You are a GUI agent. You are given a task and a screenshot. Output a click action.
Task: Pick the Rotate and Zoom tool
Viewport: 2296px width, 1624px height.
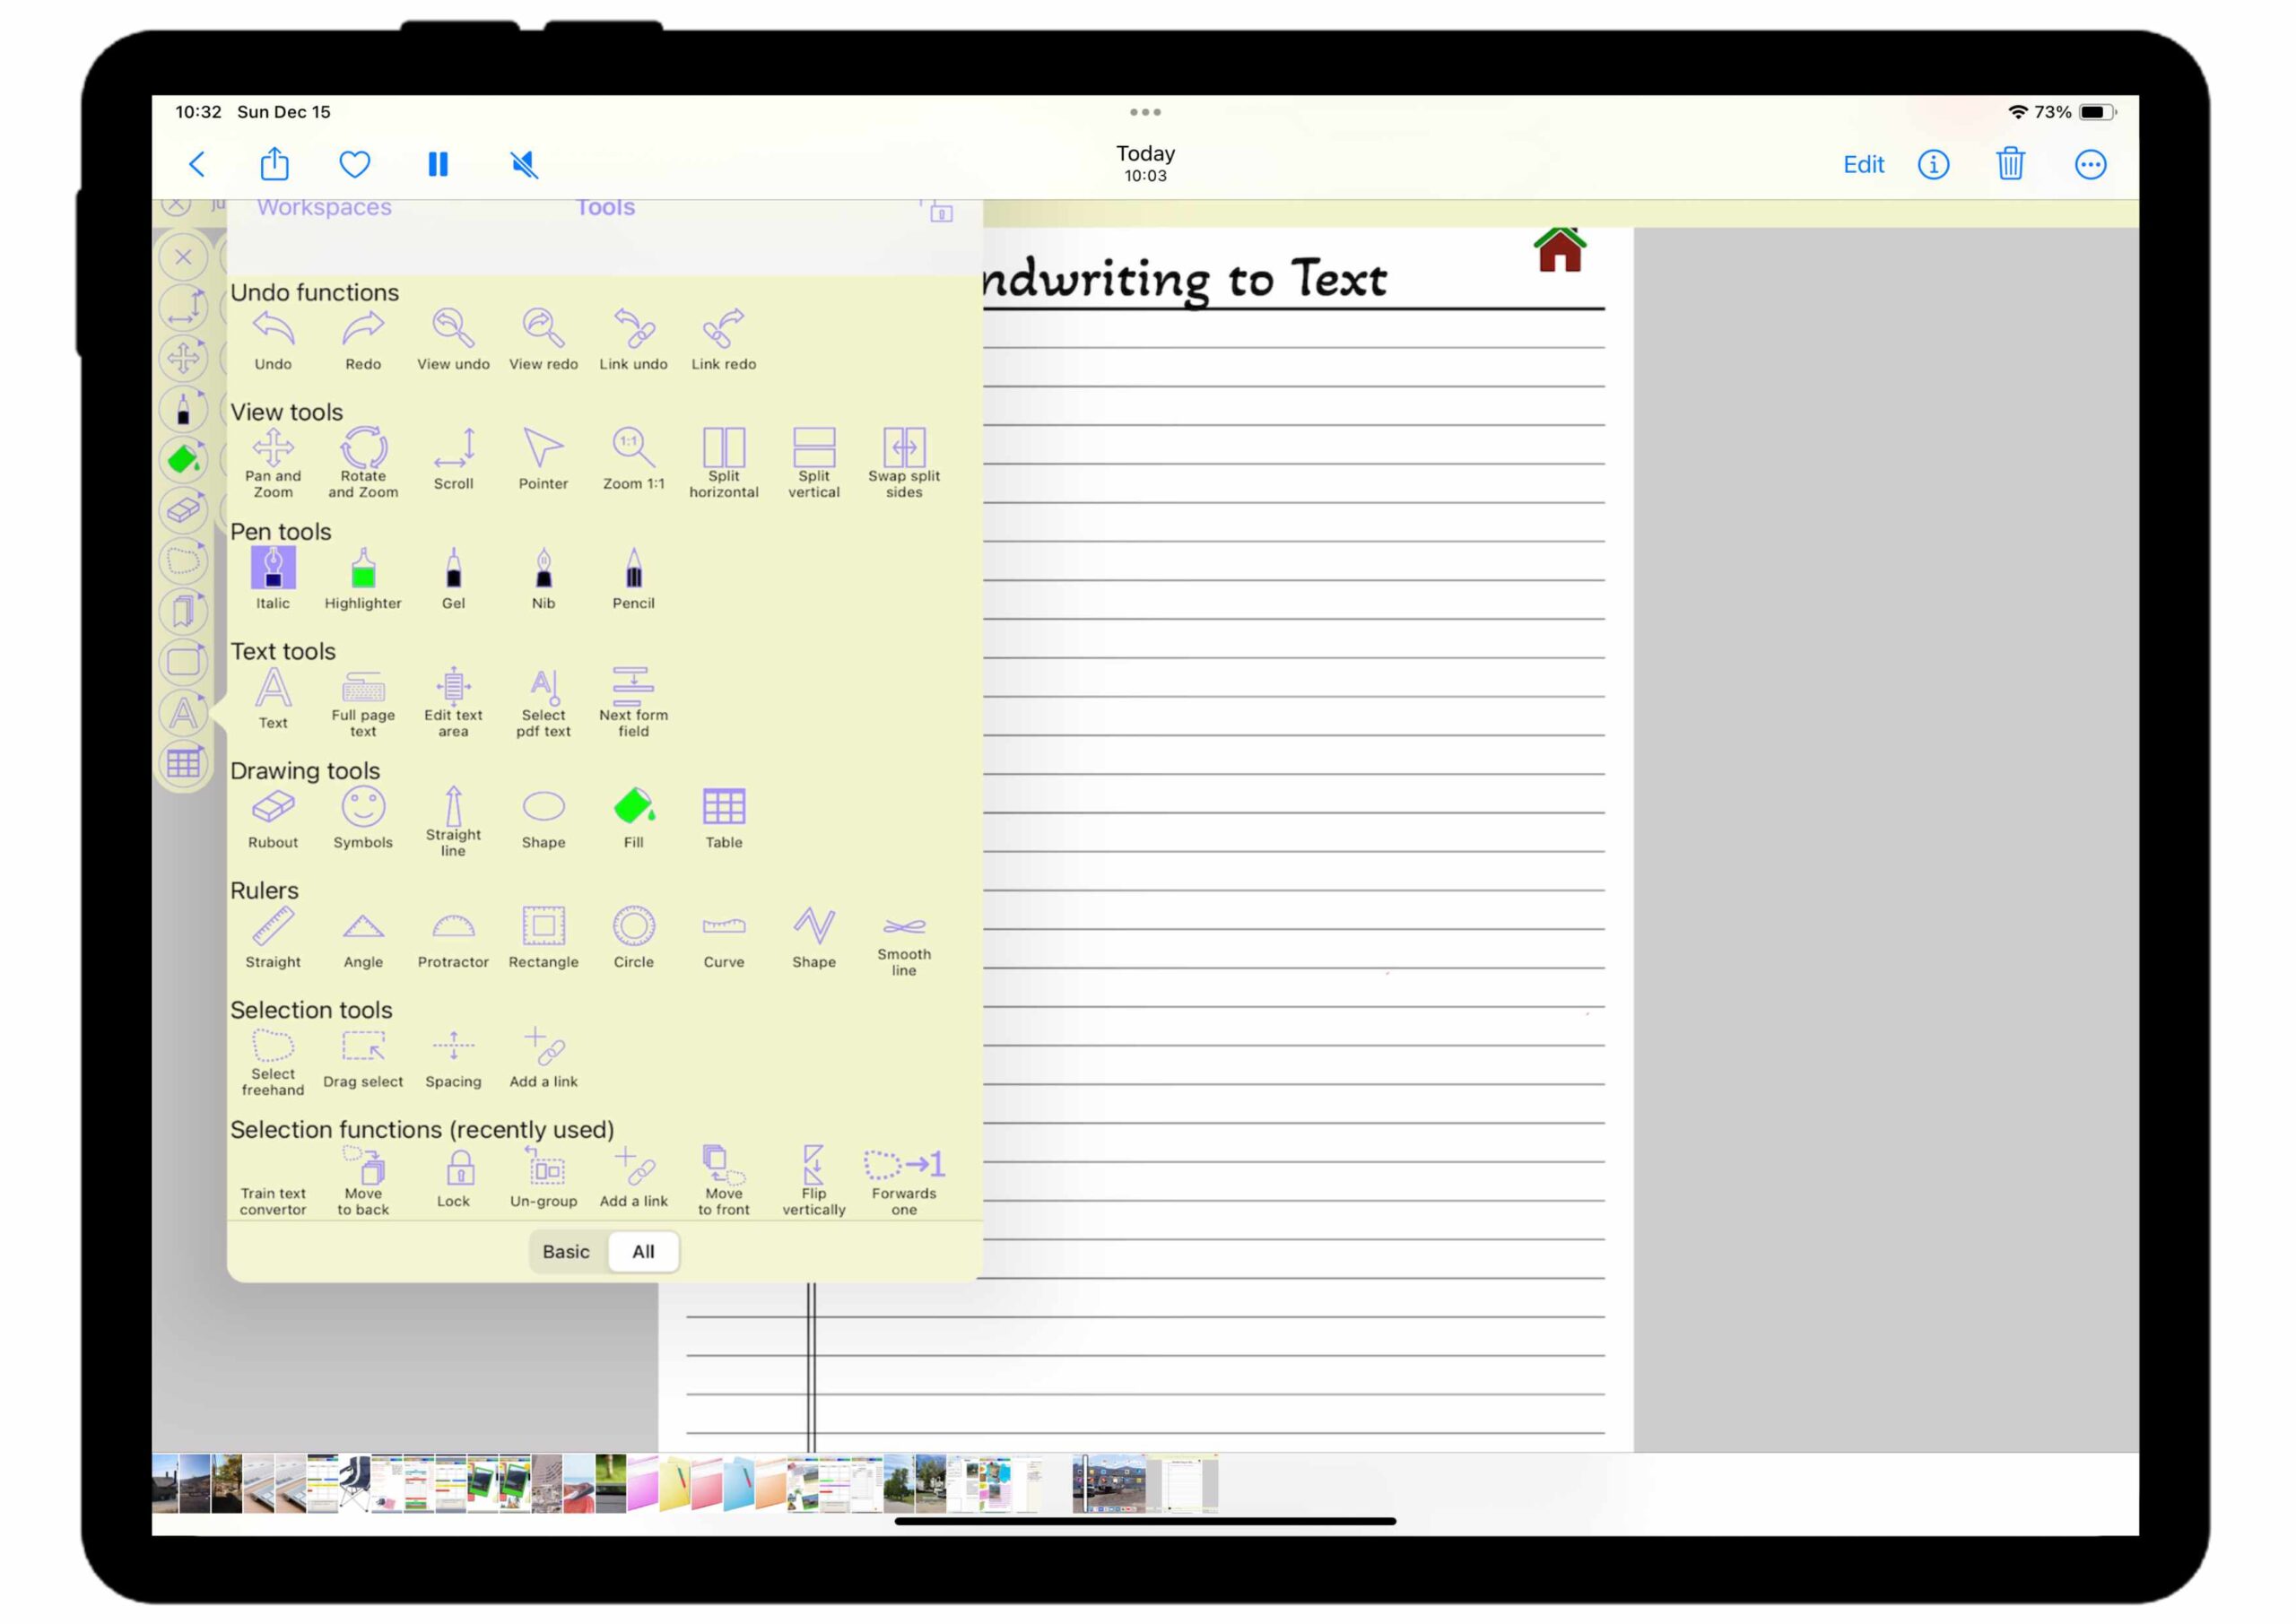coord(363,459)
